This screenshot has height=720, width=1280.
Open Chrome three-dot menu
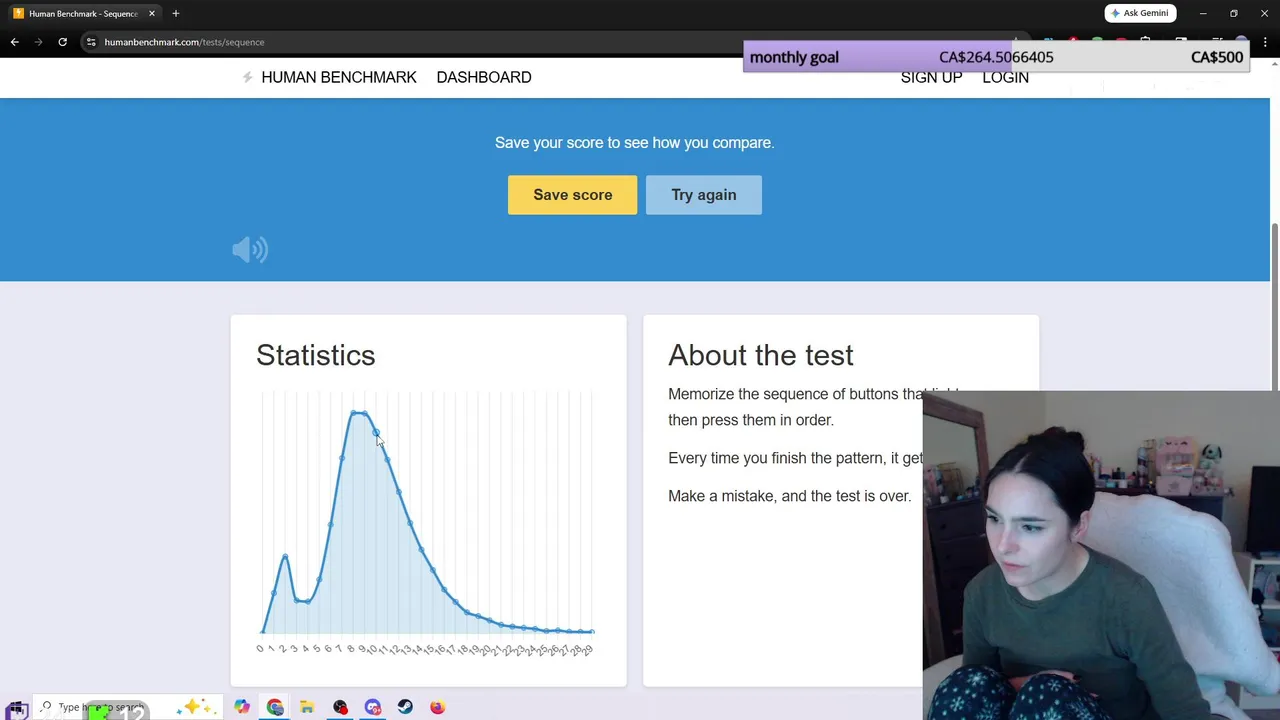tap(1266, 42)
